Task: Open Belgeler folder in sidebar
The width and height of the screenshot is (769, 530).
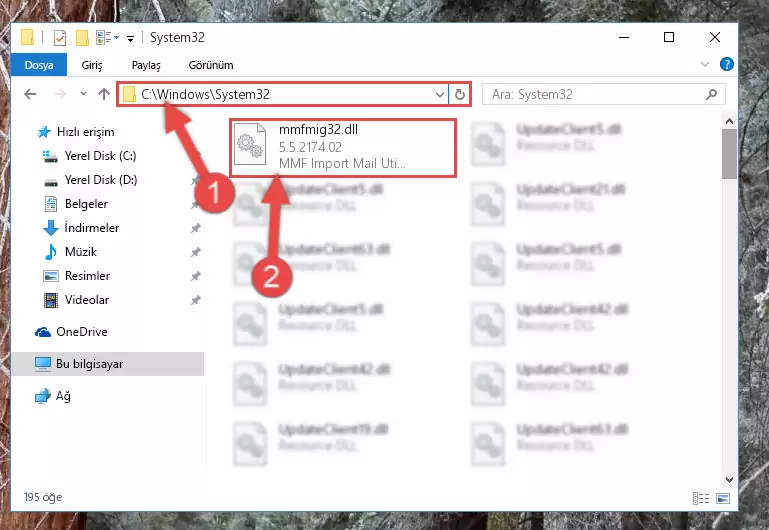Action: coord(76,204)
